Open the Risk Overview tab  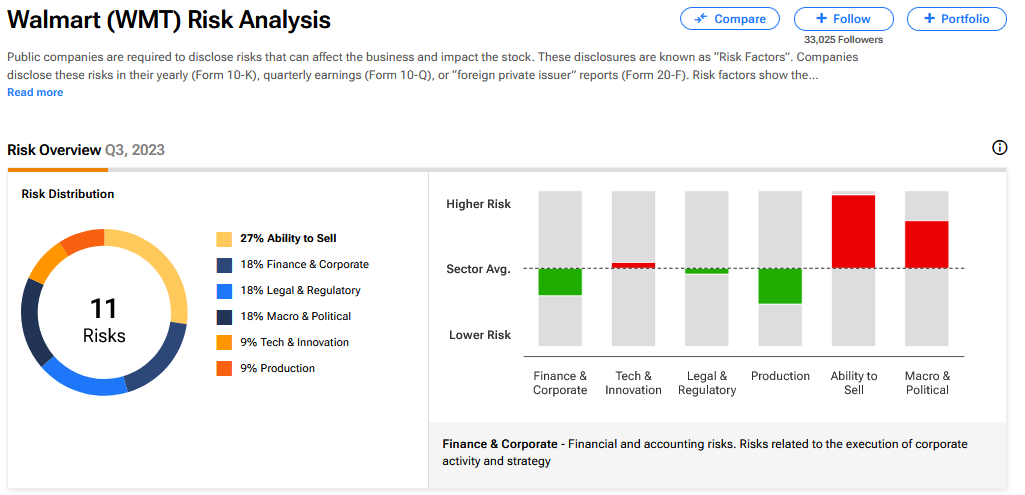(54, 150)
